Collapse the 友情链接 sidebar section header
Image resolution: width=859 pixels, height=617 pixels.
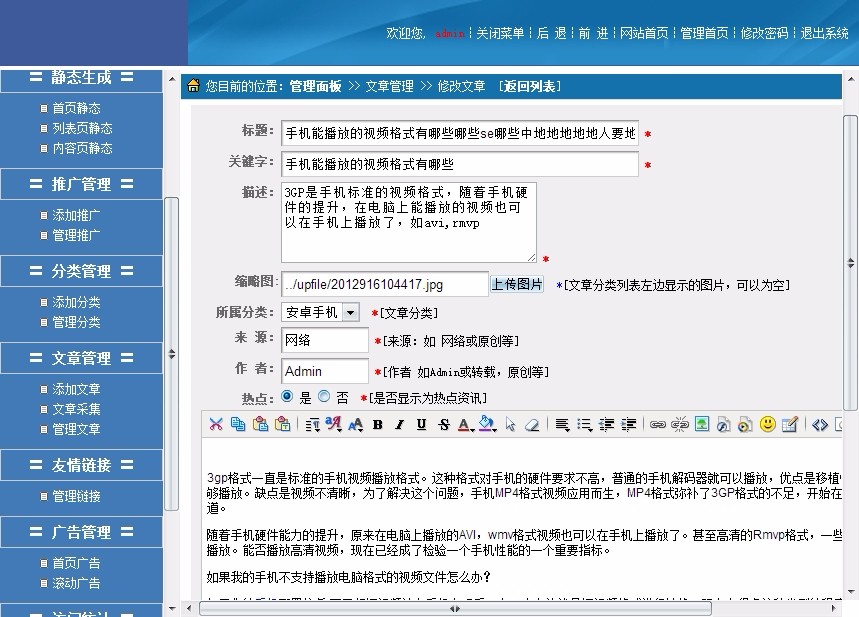tap(82, 465)
